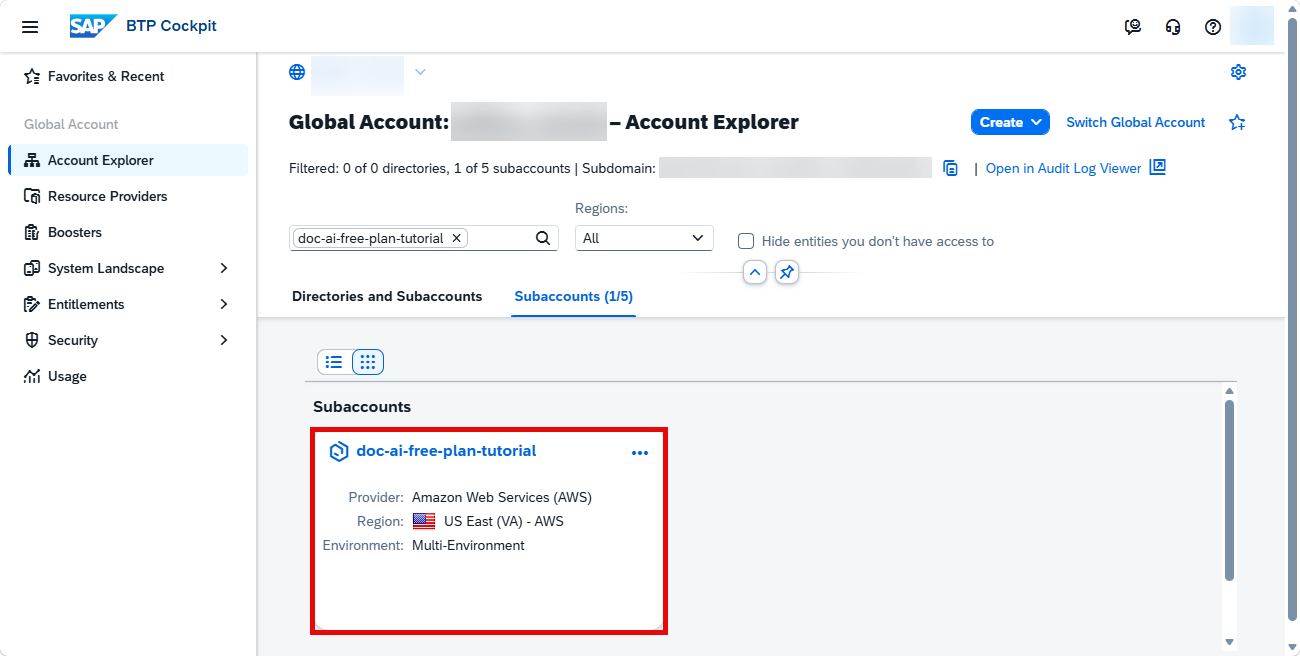Open Resource Providers
The height and width of the screenshot is (656, 1300).
128,196
